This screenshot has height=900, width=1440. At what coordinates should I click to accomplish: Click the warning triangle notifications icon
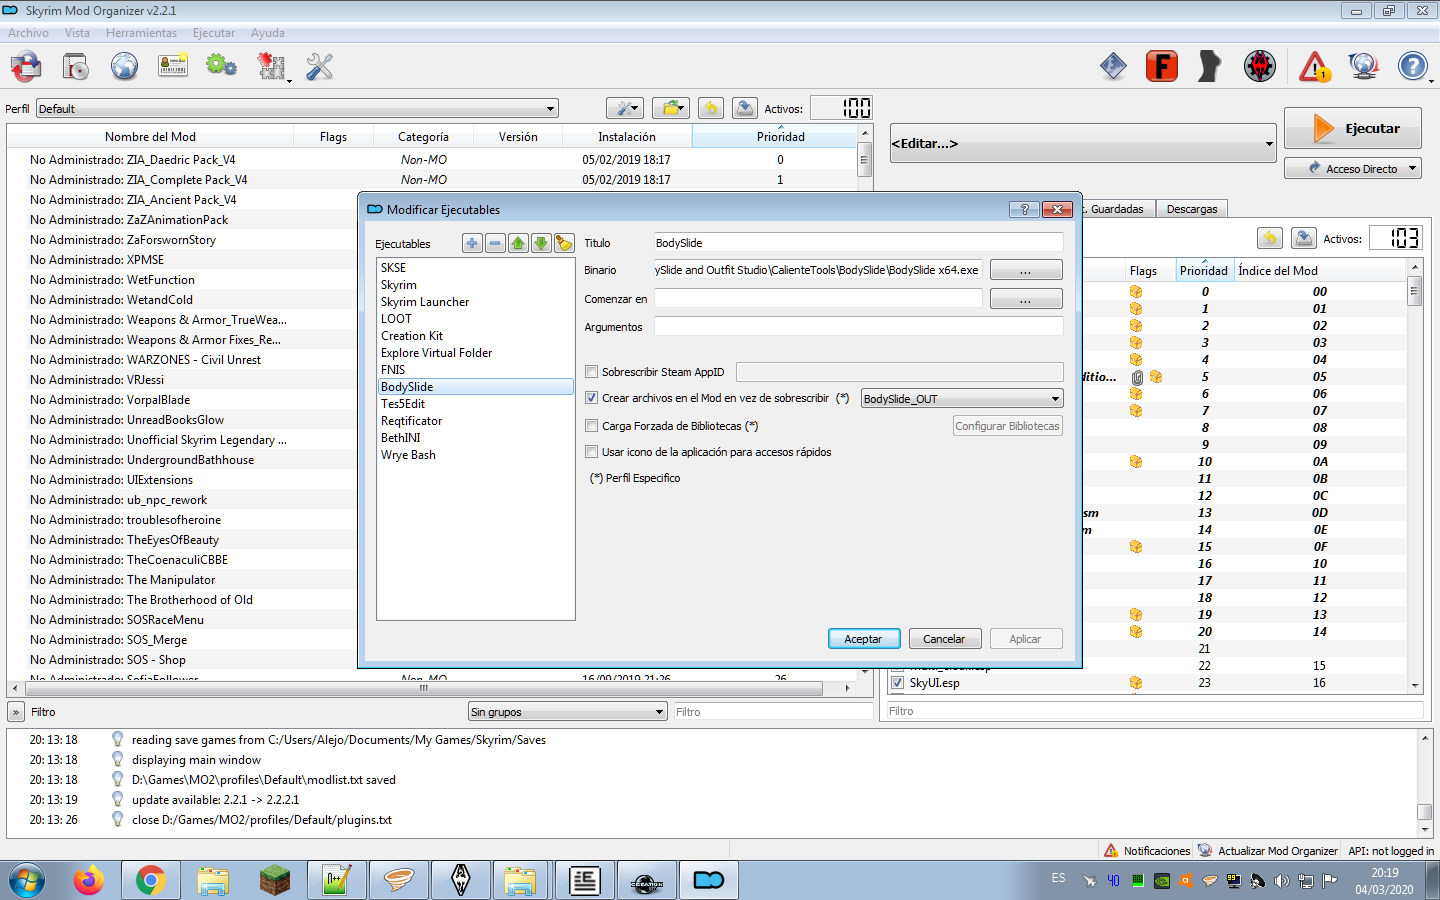point(1314,67)
